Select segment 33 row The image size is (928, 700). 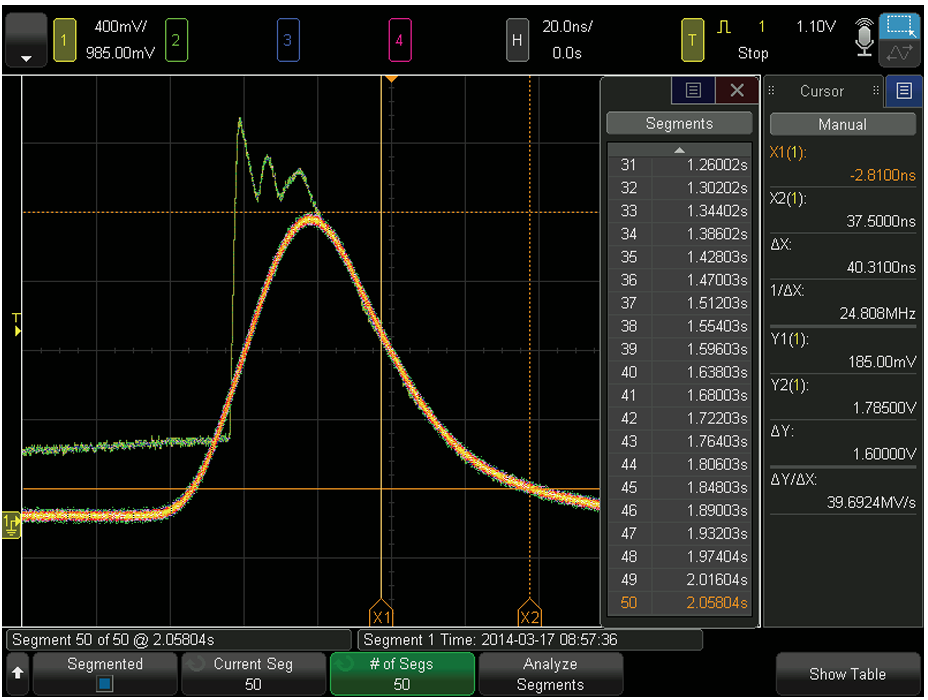pyautogui.click(x=679, y=211)
